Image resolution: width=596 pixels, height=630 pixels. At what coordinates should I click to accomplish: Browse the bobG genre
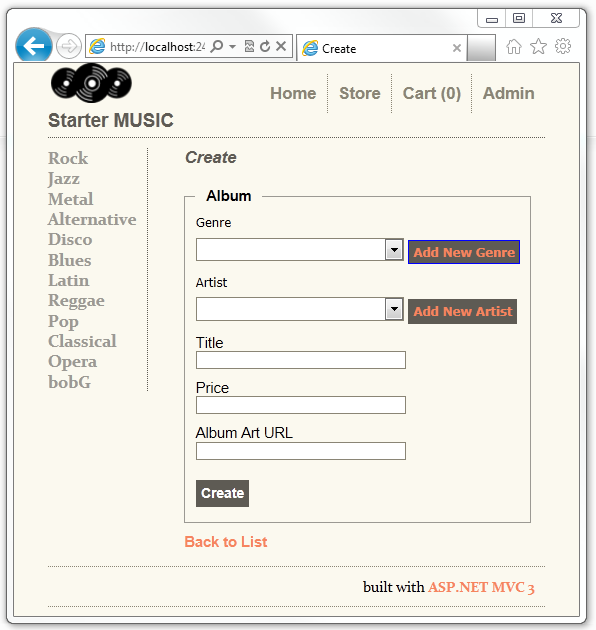pos(69,382)
